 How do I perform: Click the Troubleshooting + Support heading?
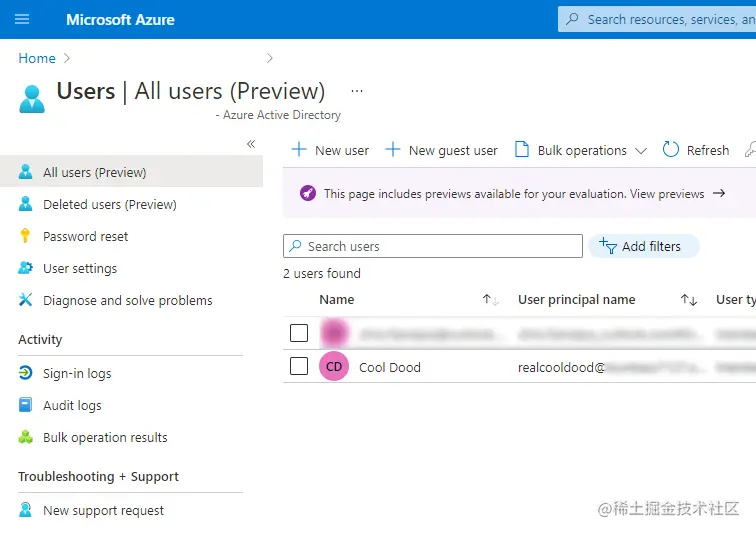(98, 477)
